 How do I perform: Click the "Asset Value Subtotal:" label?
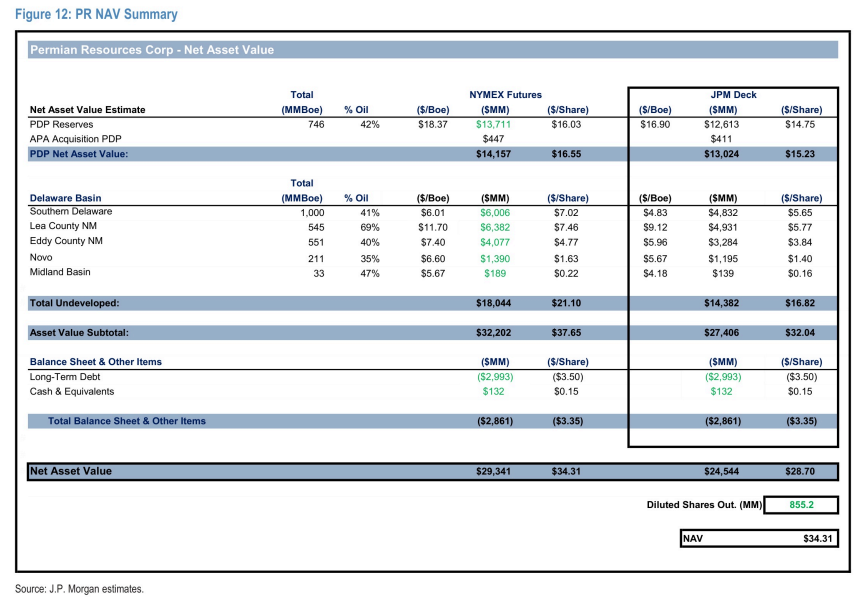point(79,333)
